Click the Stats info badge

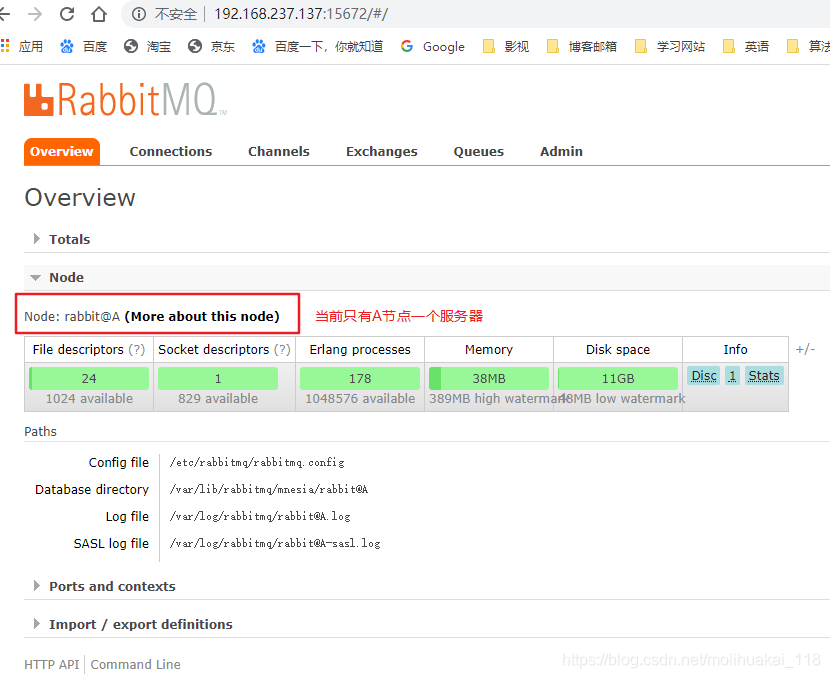[764, 376]
